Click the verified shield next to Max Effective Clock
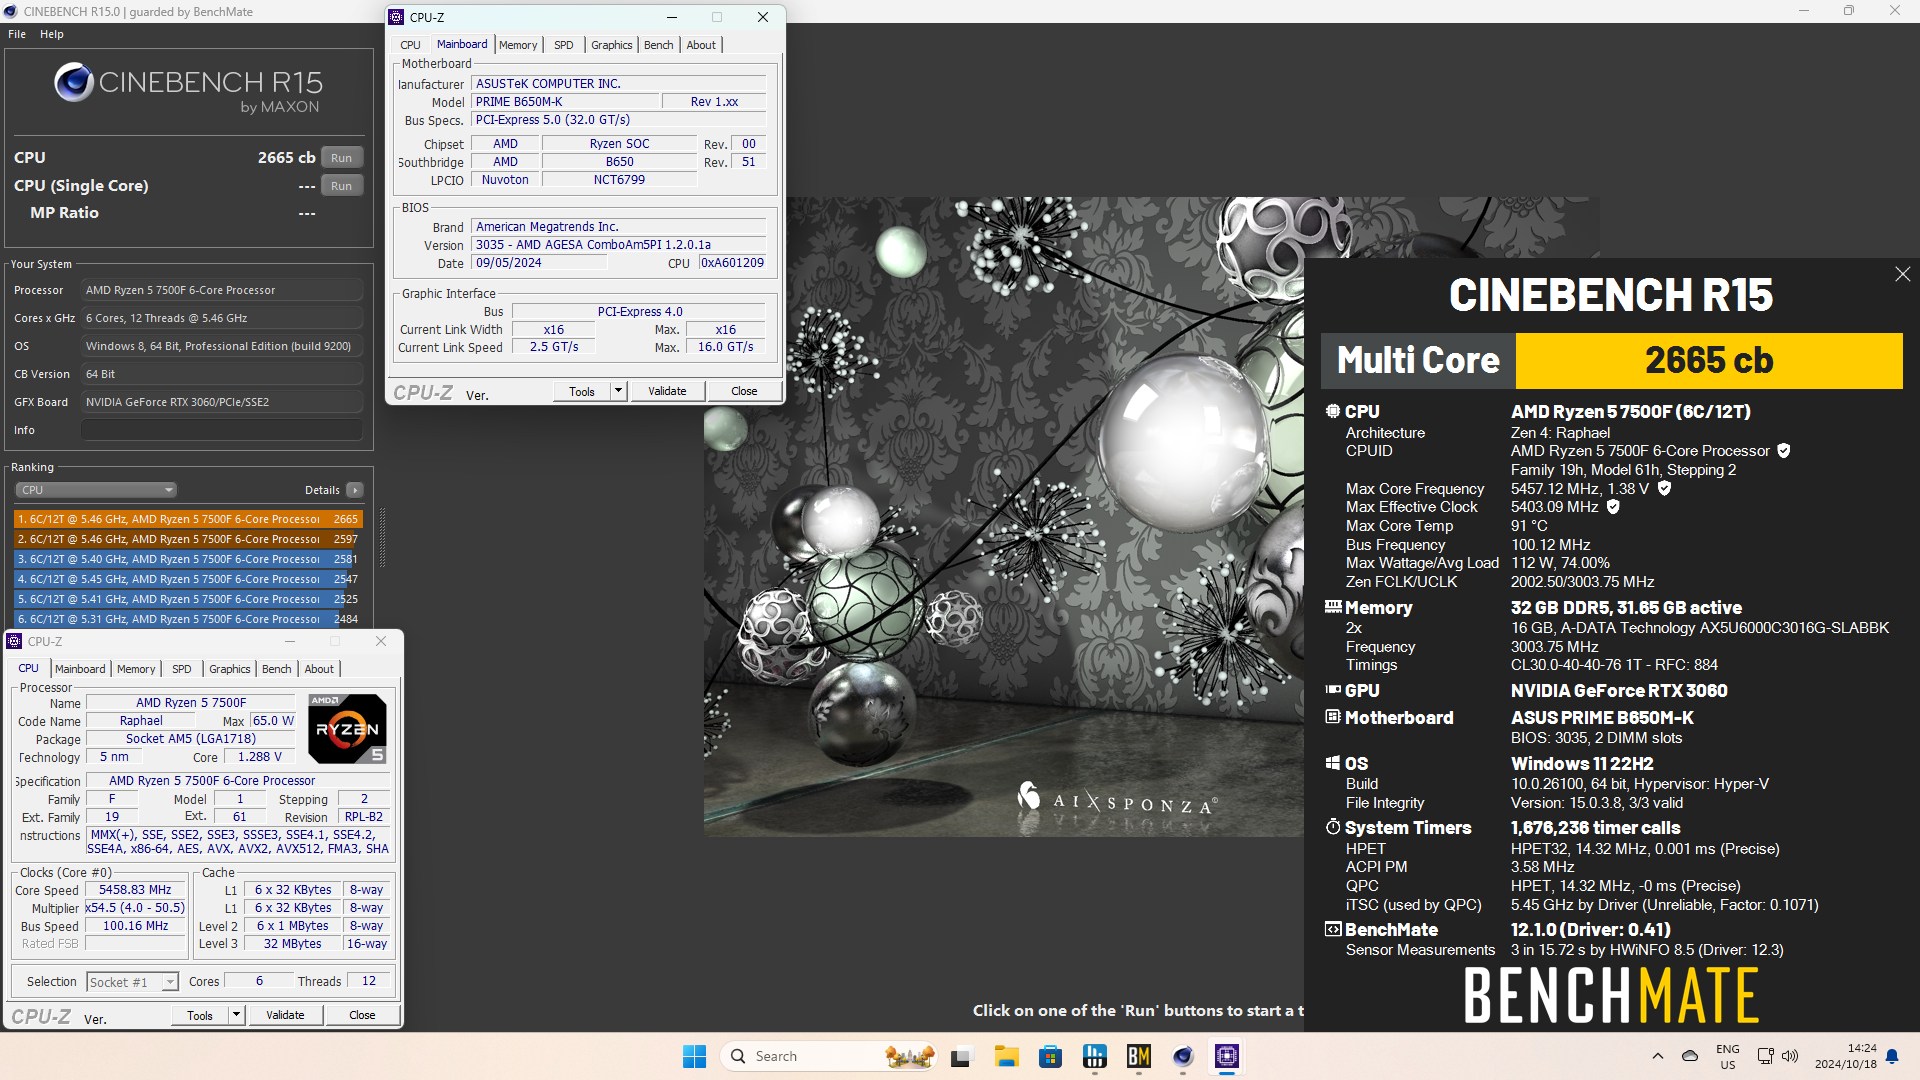The height and width of the screenshot is (1080, 1920). (x=1613, y=507)
